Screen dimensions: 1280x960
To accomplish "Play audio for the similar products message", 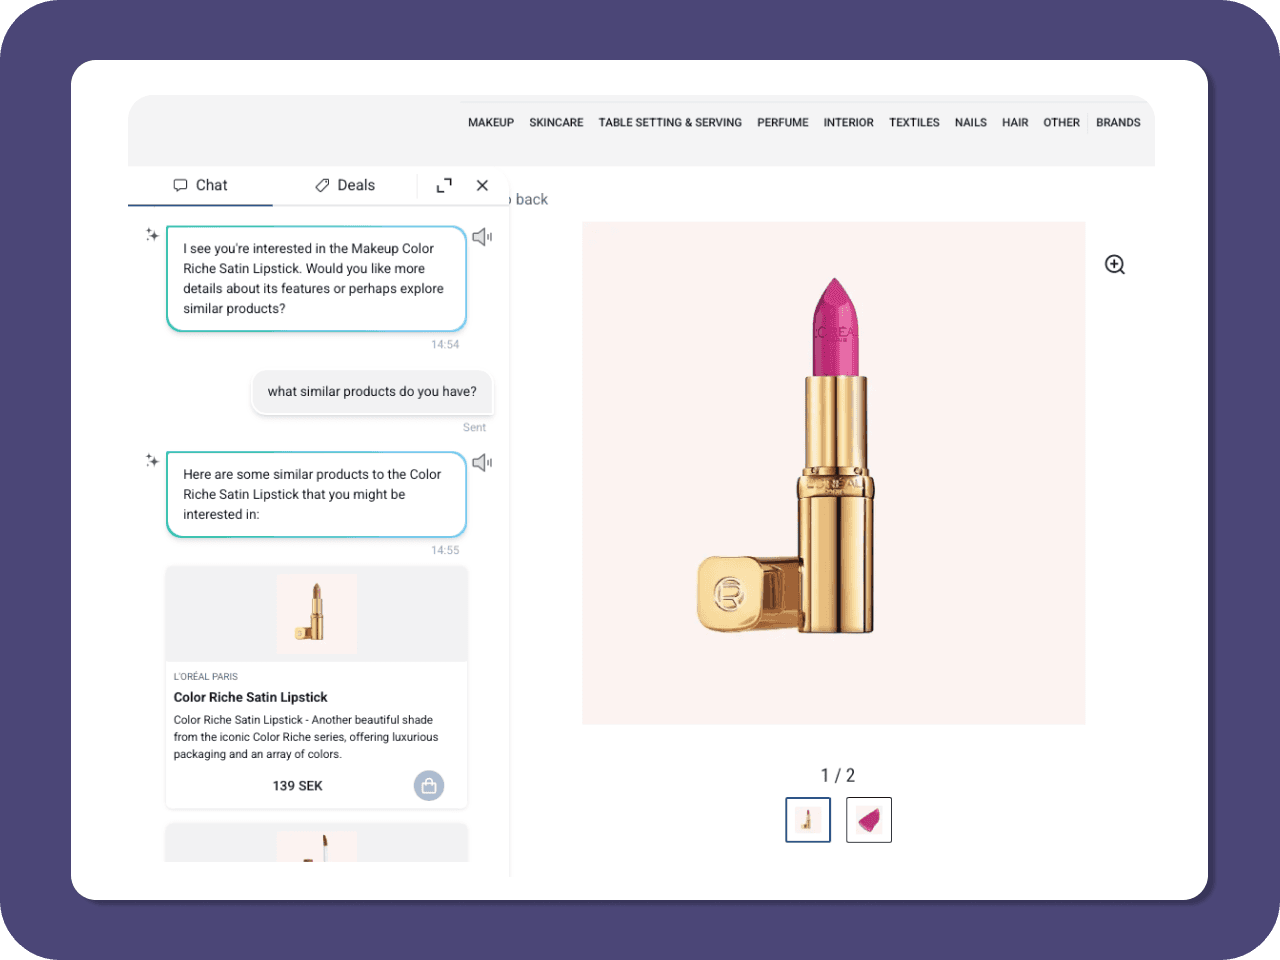I will (482, 462).
